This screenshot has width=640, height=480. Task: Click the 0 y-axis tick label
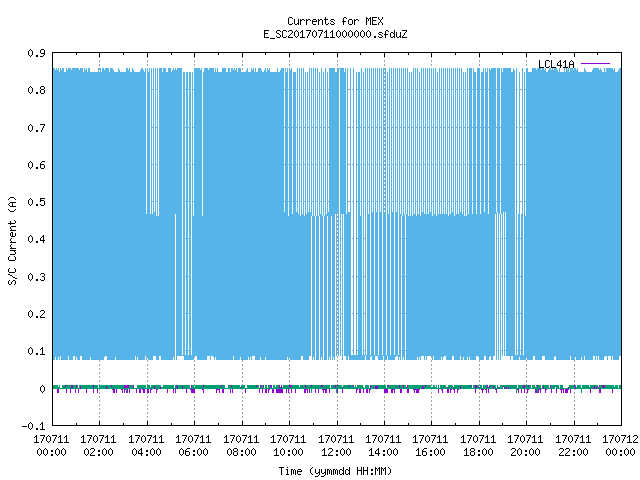click(x=42, y=389)
